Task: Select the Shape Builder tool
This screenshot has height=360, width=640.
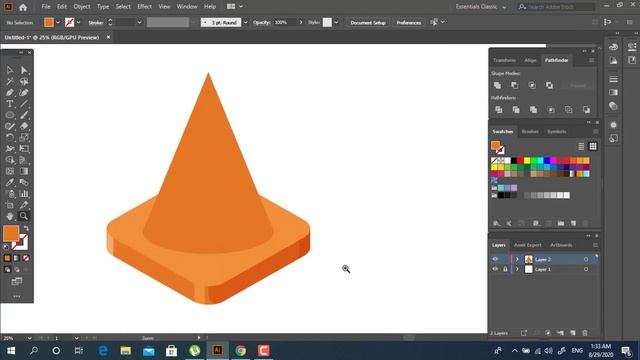Action: (10, 160)
